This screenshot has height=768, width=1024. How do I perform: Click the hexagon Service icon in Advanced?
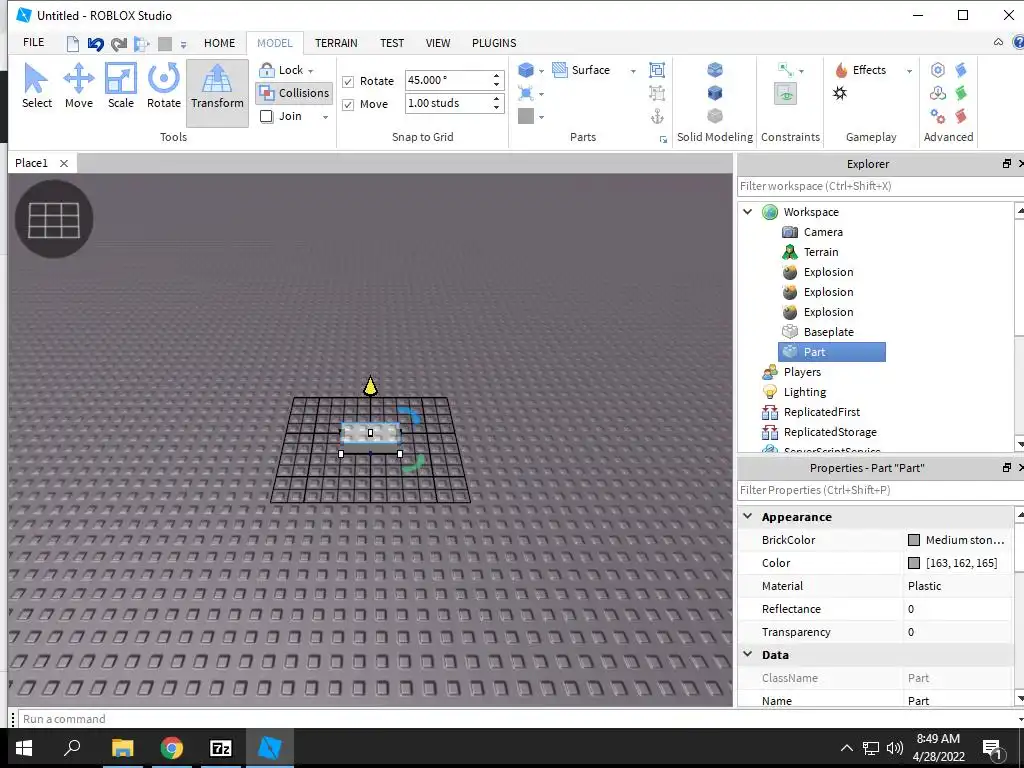coord(938,70)
